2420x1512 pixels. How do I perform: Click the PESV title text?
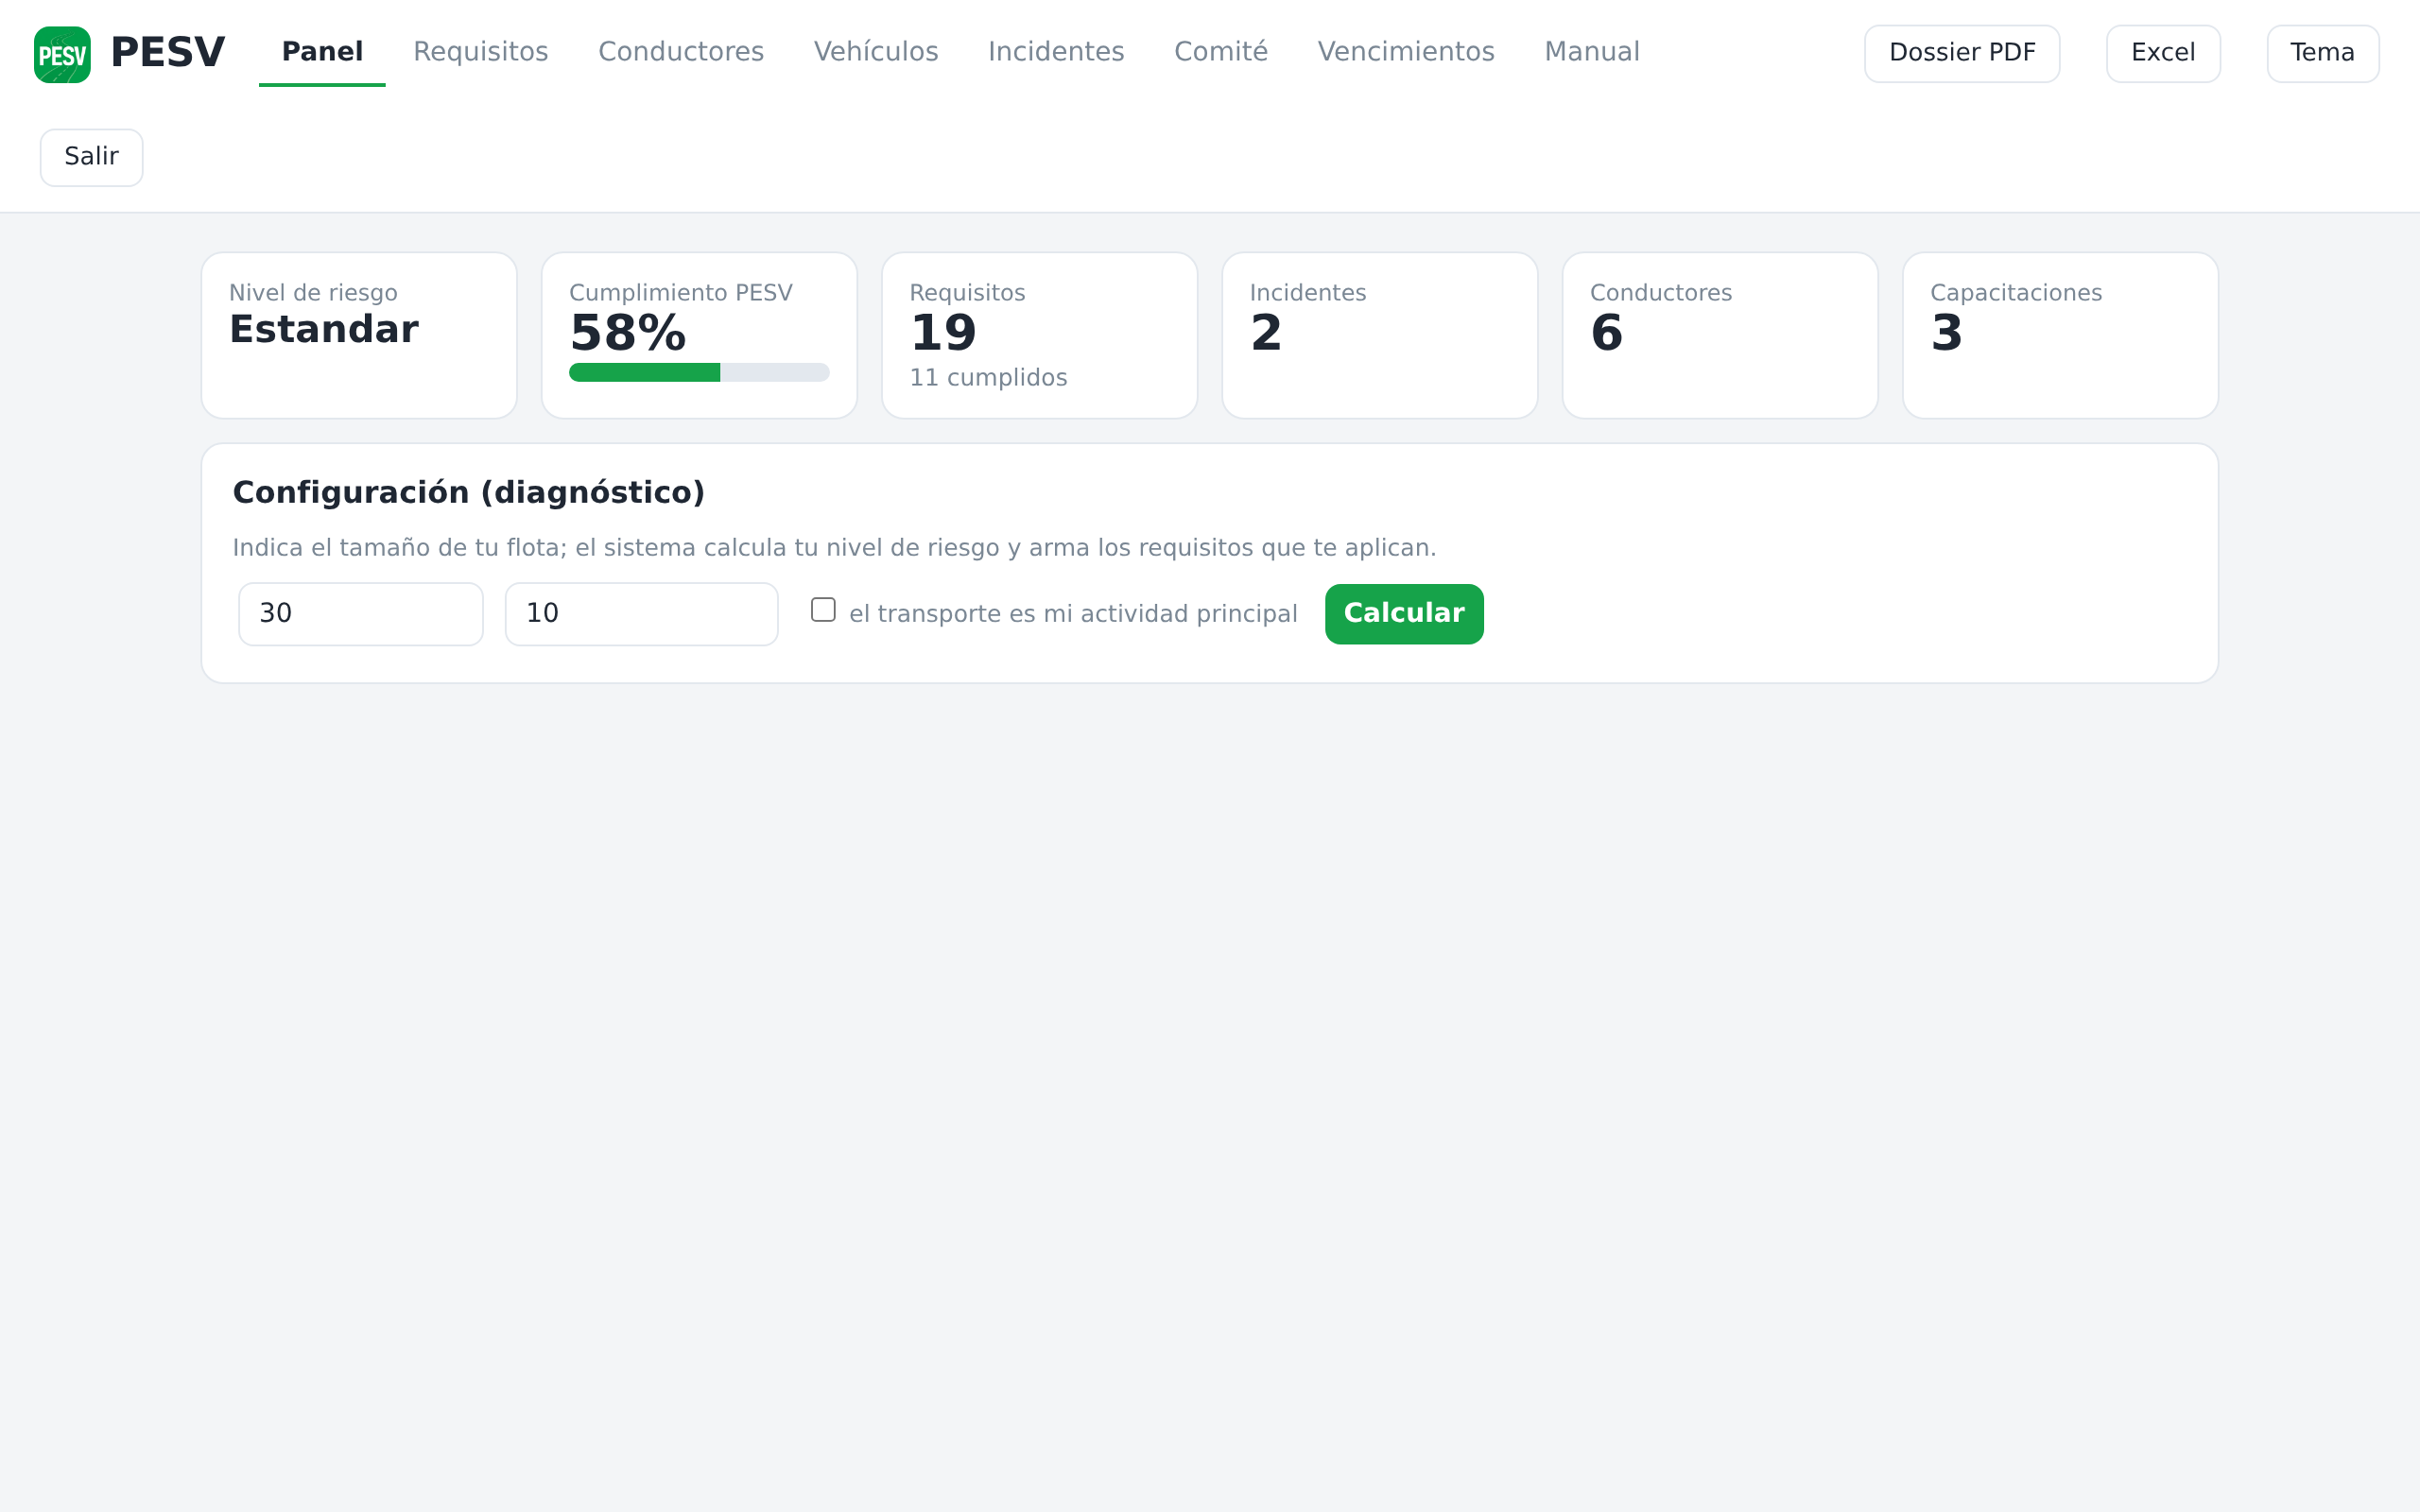[168, 53]
